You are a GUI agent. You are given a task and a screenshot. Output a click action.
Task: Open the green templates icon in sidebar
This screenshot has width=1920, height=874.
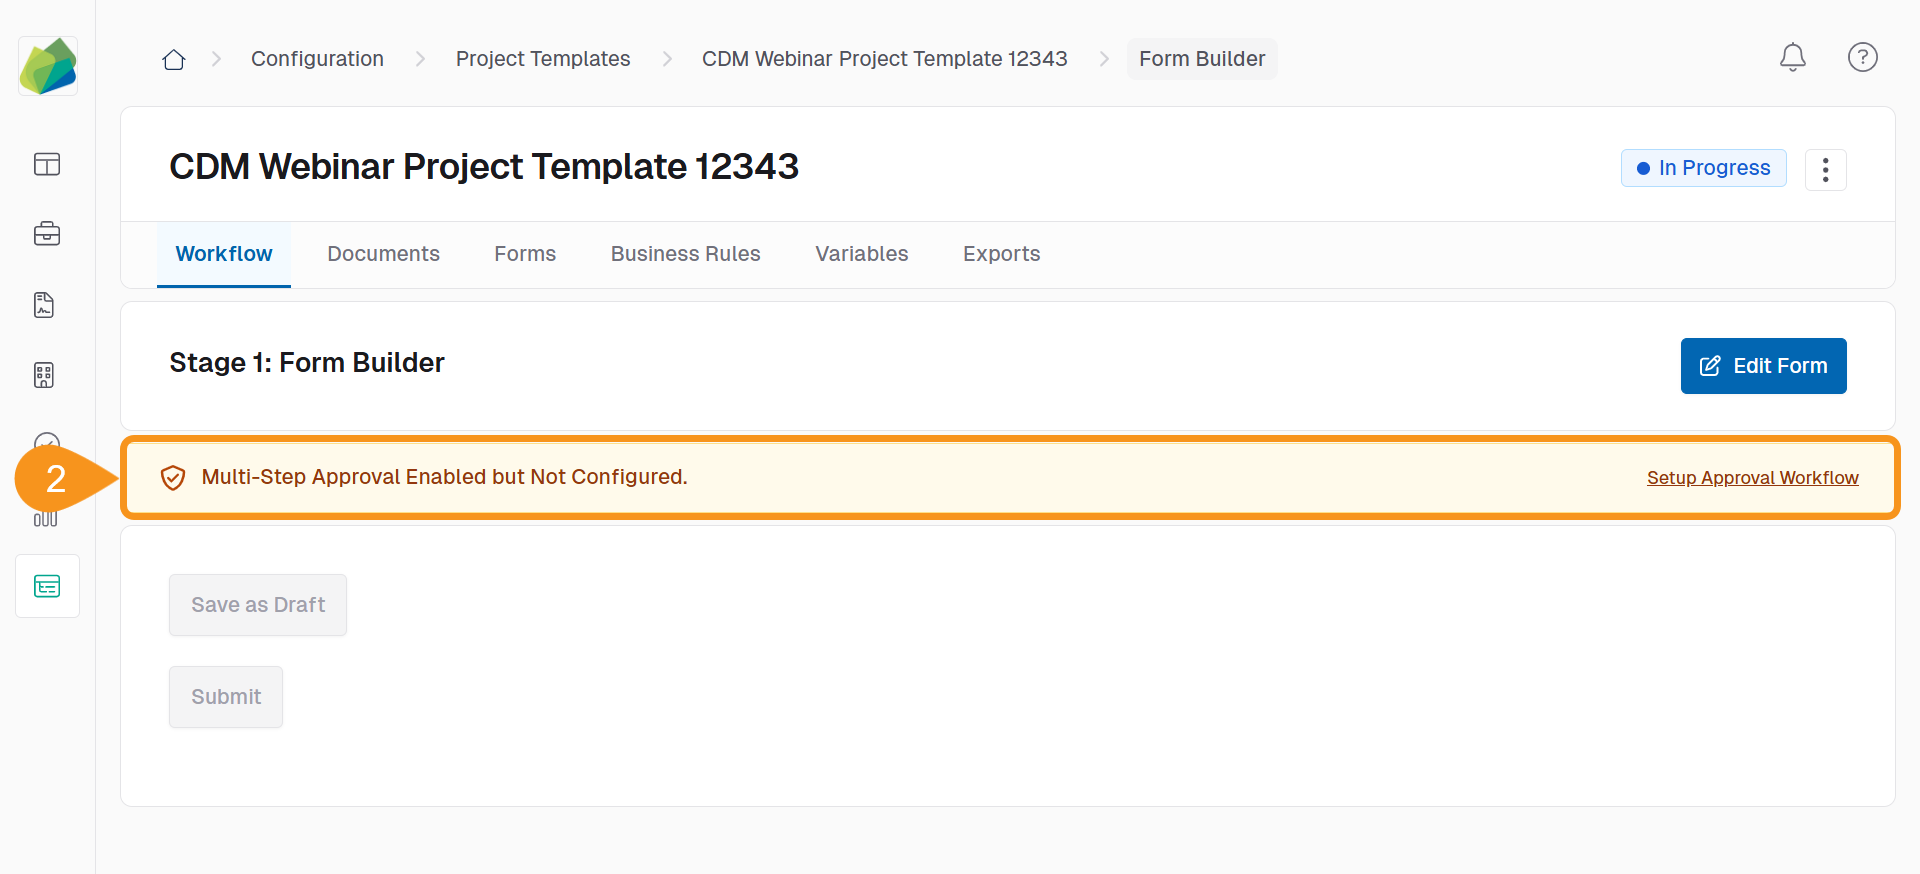[47, 586]
